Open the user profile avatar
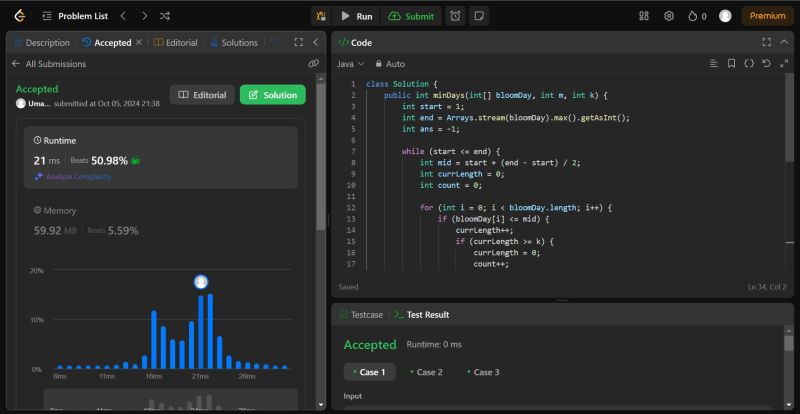The width and height of the screenshot is (800, 414). point(725,16)
